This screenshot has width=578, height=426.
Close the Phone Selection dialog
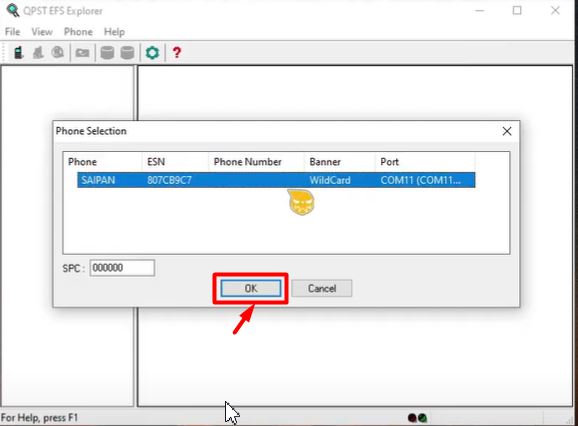507,131
